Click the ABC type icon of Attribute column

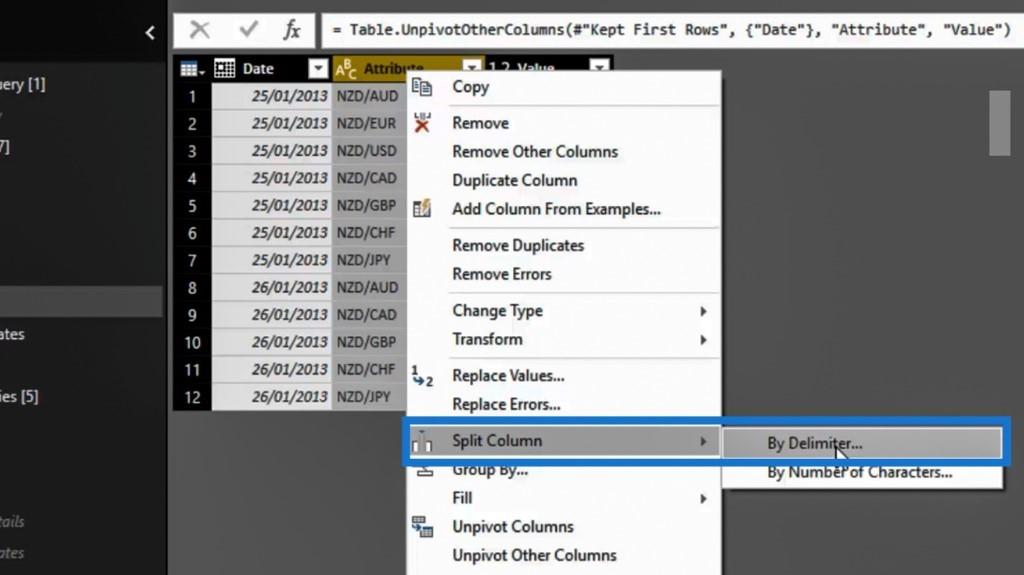tap(346, 69)
